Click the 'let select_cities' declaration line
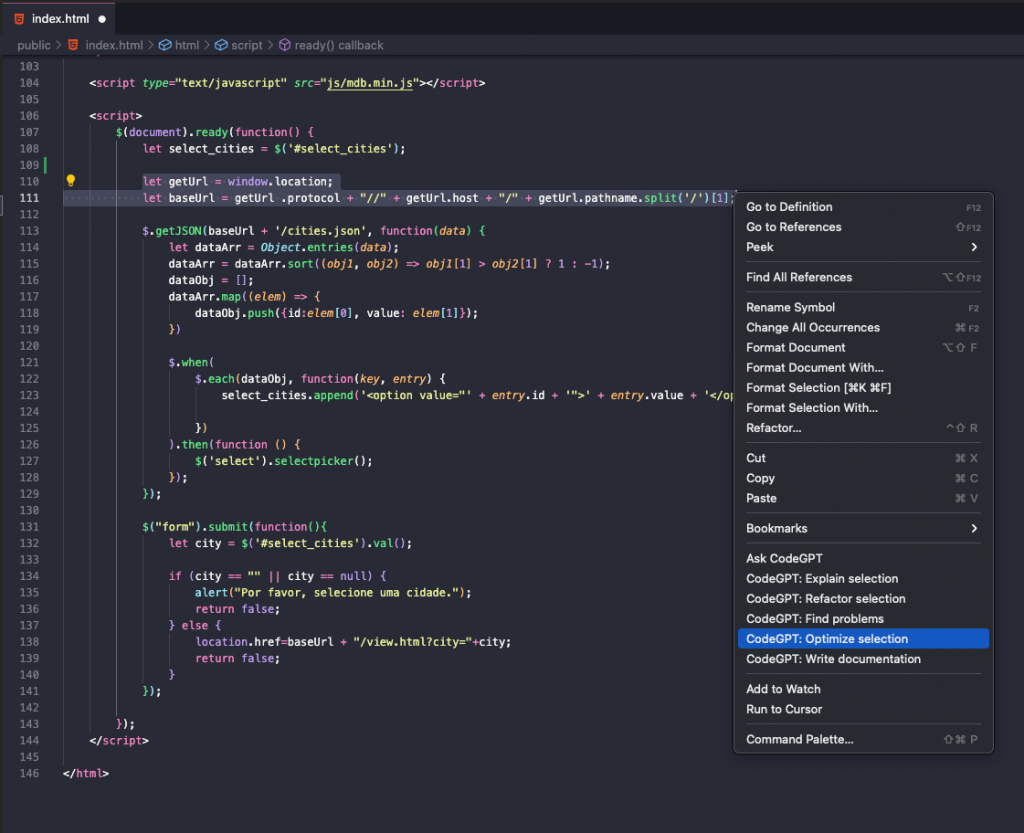Screen dimensions: 1024x833 (274, 149)
